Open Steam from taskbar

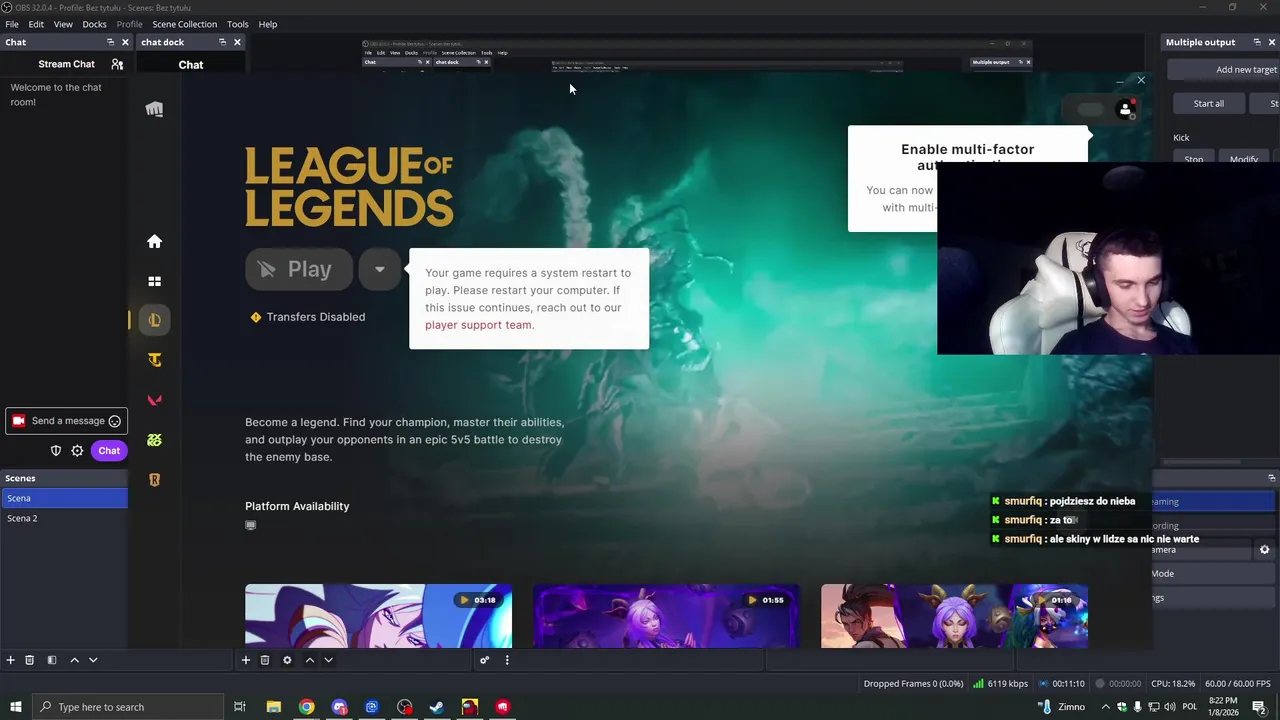click(437, 707)
